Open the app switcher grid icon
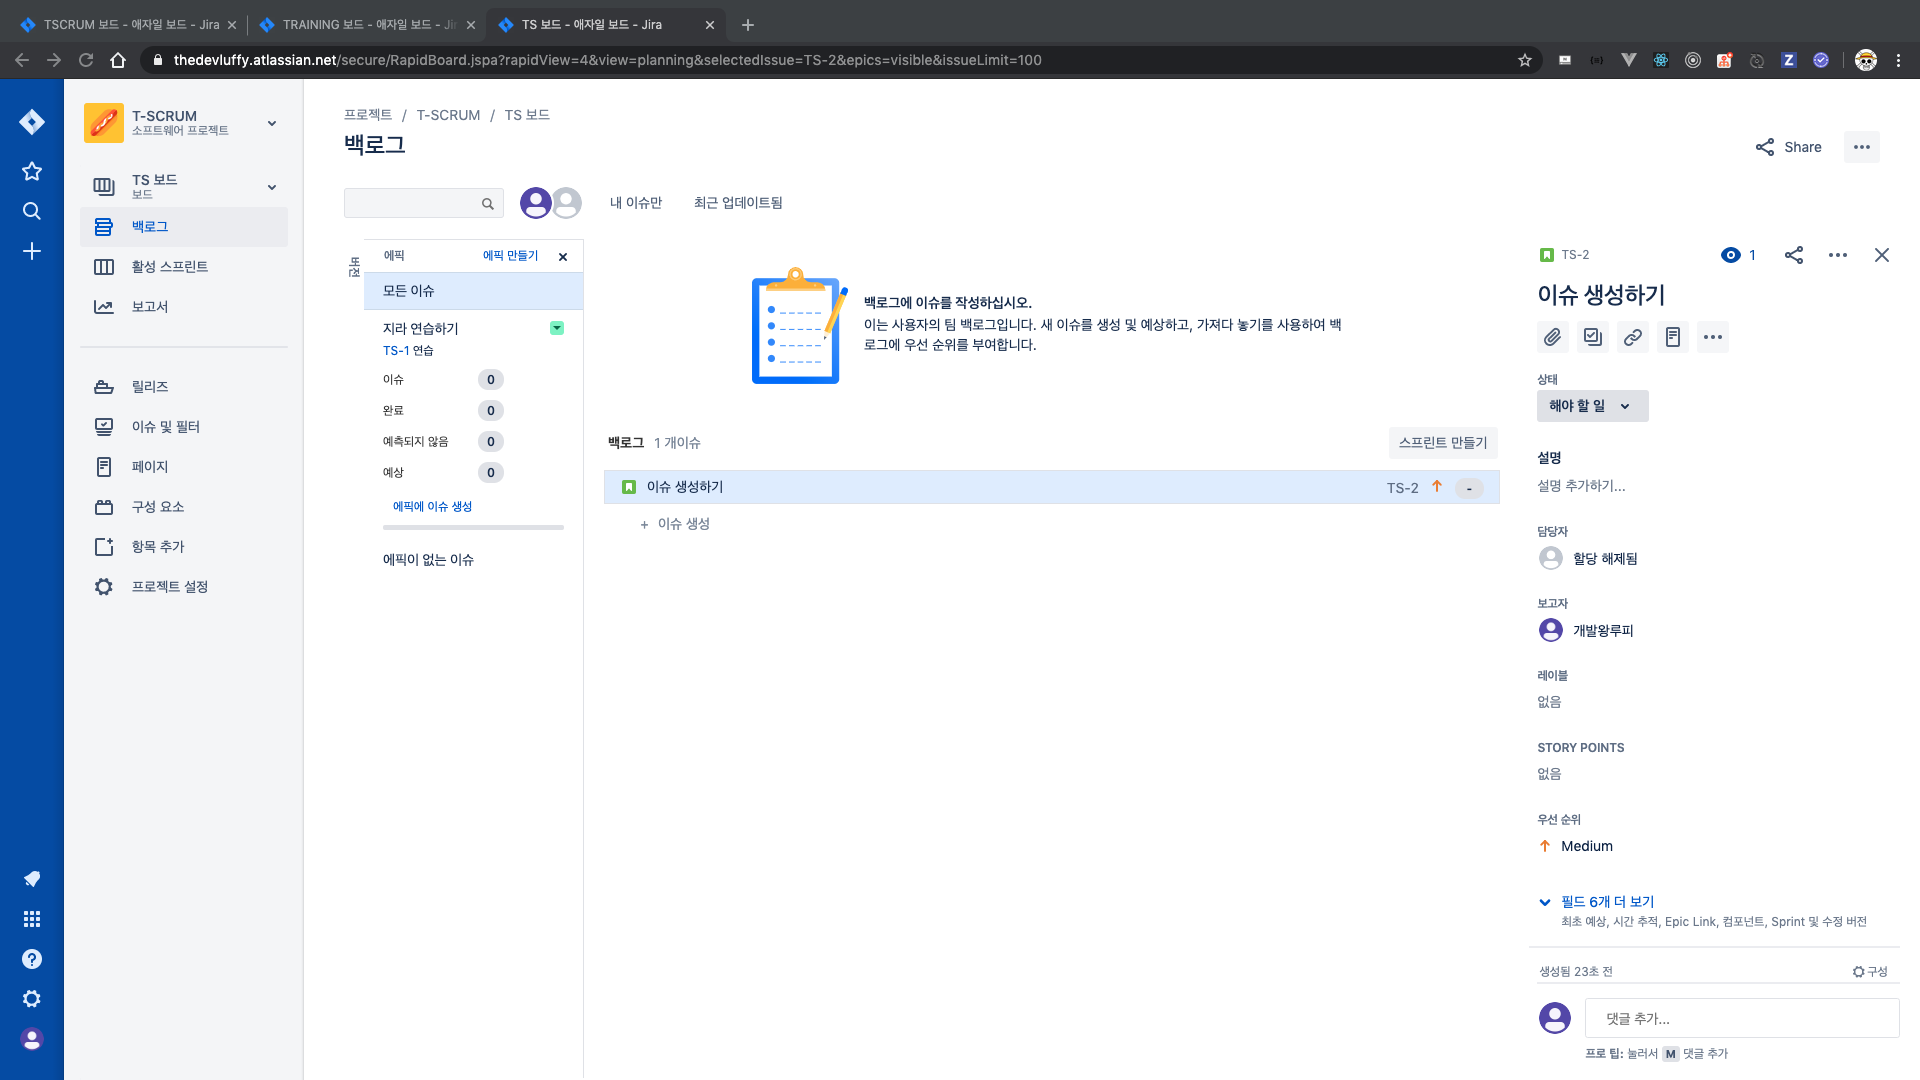 click(32, 919)
